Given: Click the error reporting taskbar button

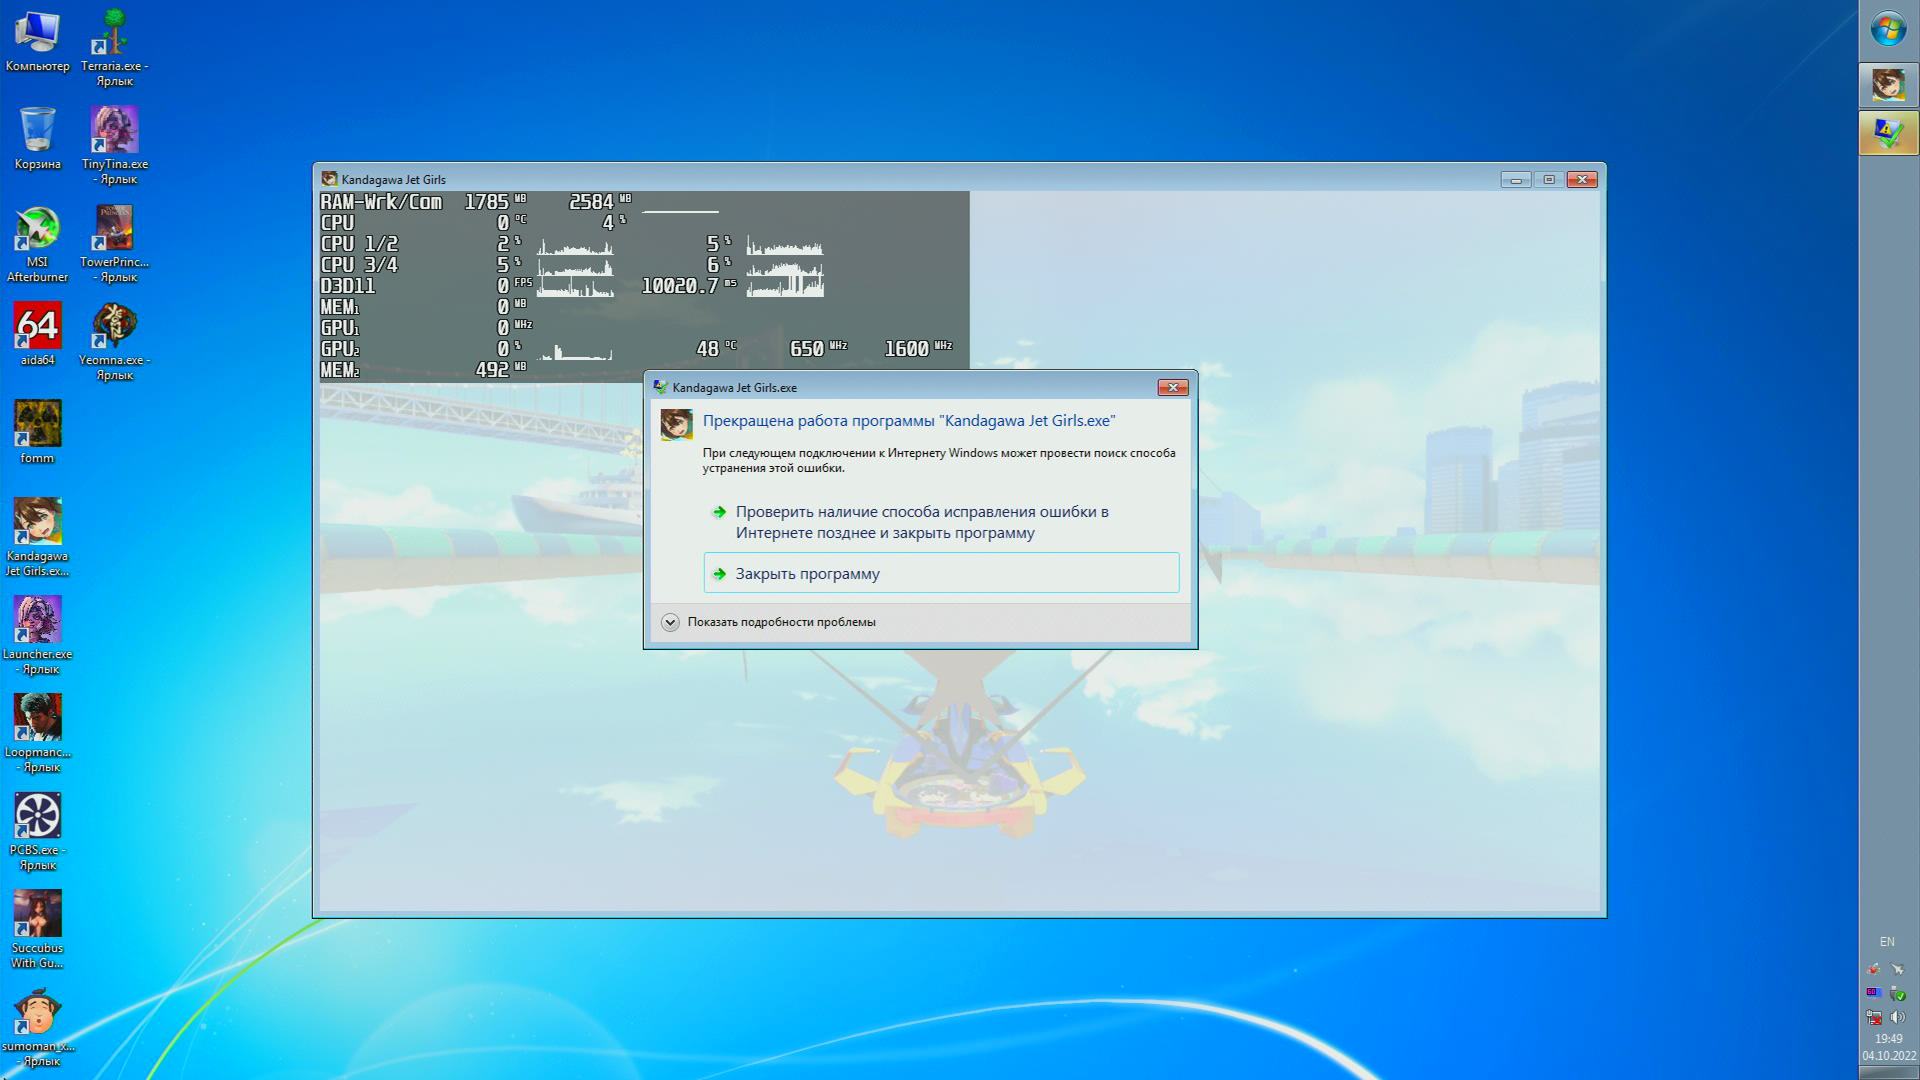Looking at the screenshot, I should point(1888,134).
